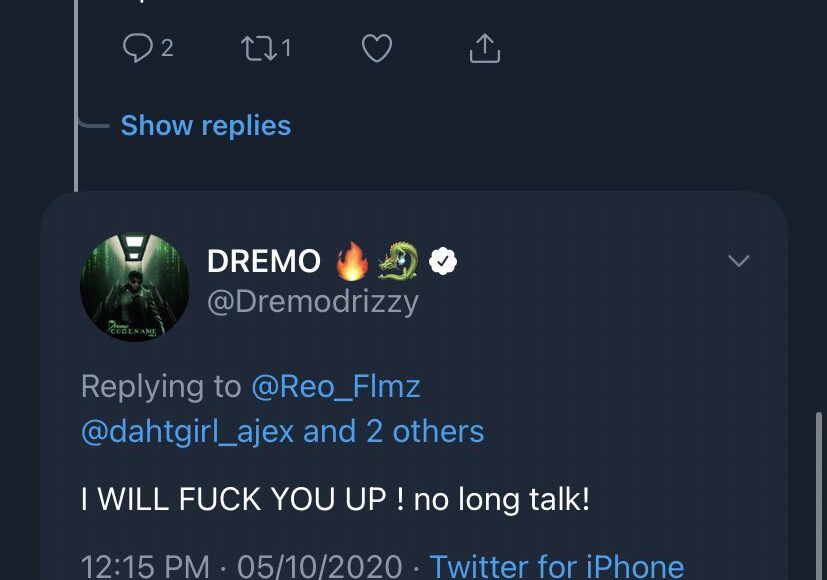
Task: Click the 12:15 PM timestamp
Action: [x=145, y=566]
